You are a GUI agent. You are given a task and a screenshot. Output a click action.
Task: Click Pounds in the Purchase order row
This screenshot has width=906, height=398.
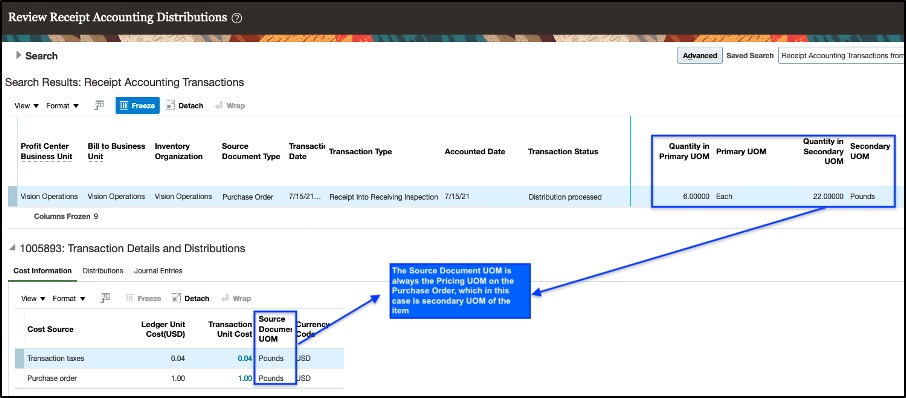[271, 378]
